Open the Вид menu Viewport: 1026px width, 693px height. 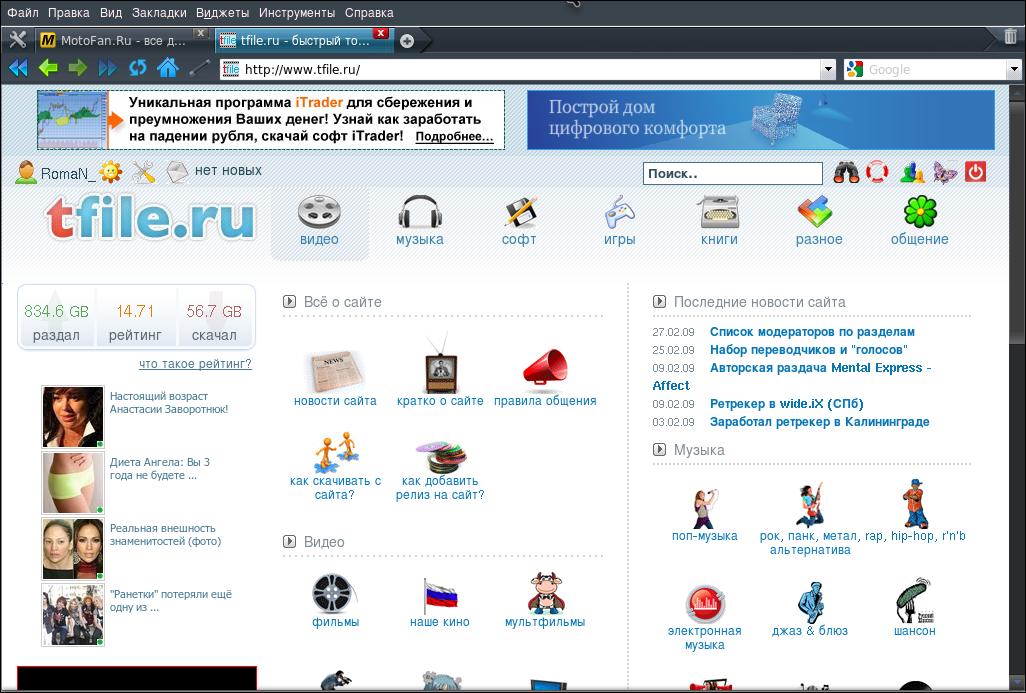(x=111, y=12)
